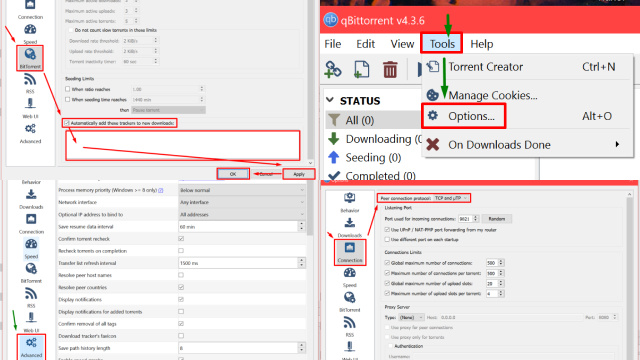Click the Tools menu
Viewport: 640px width, 360px height.
(442, 44)
